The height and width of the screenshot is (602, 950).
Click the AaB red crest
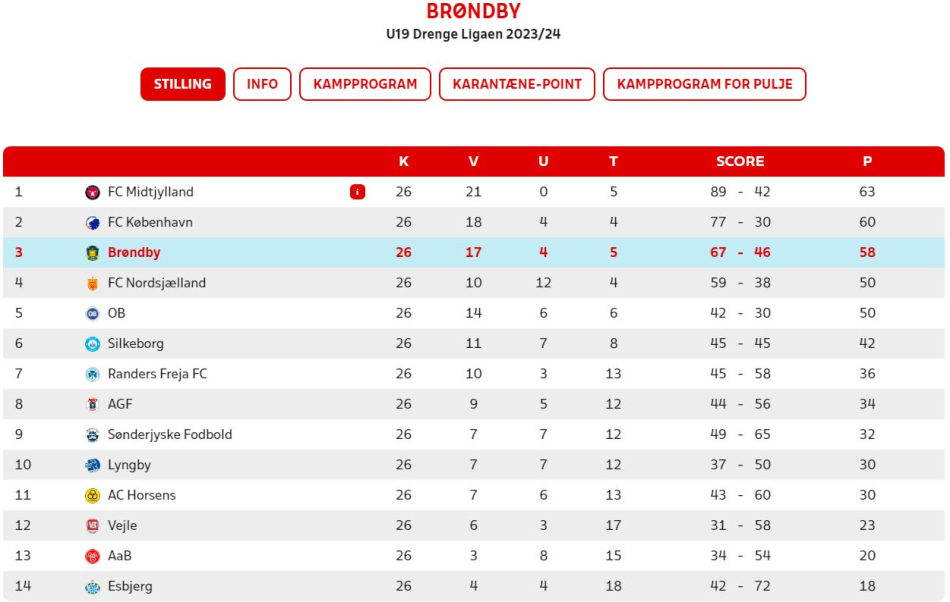pos(92,556)
